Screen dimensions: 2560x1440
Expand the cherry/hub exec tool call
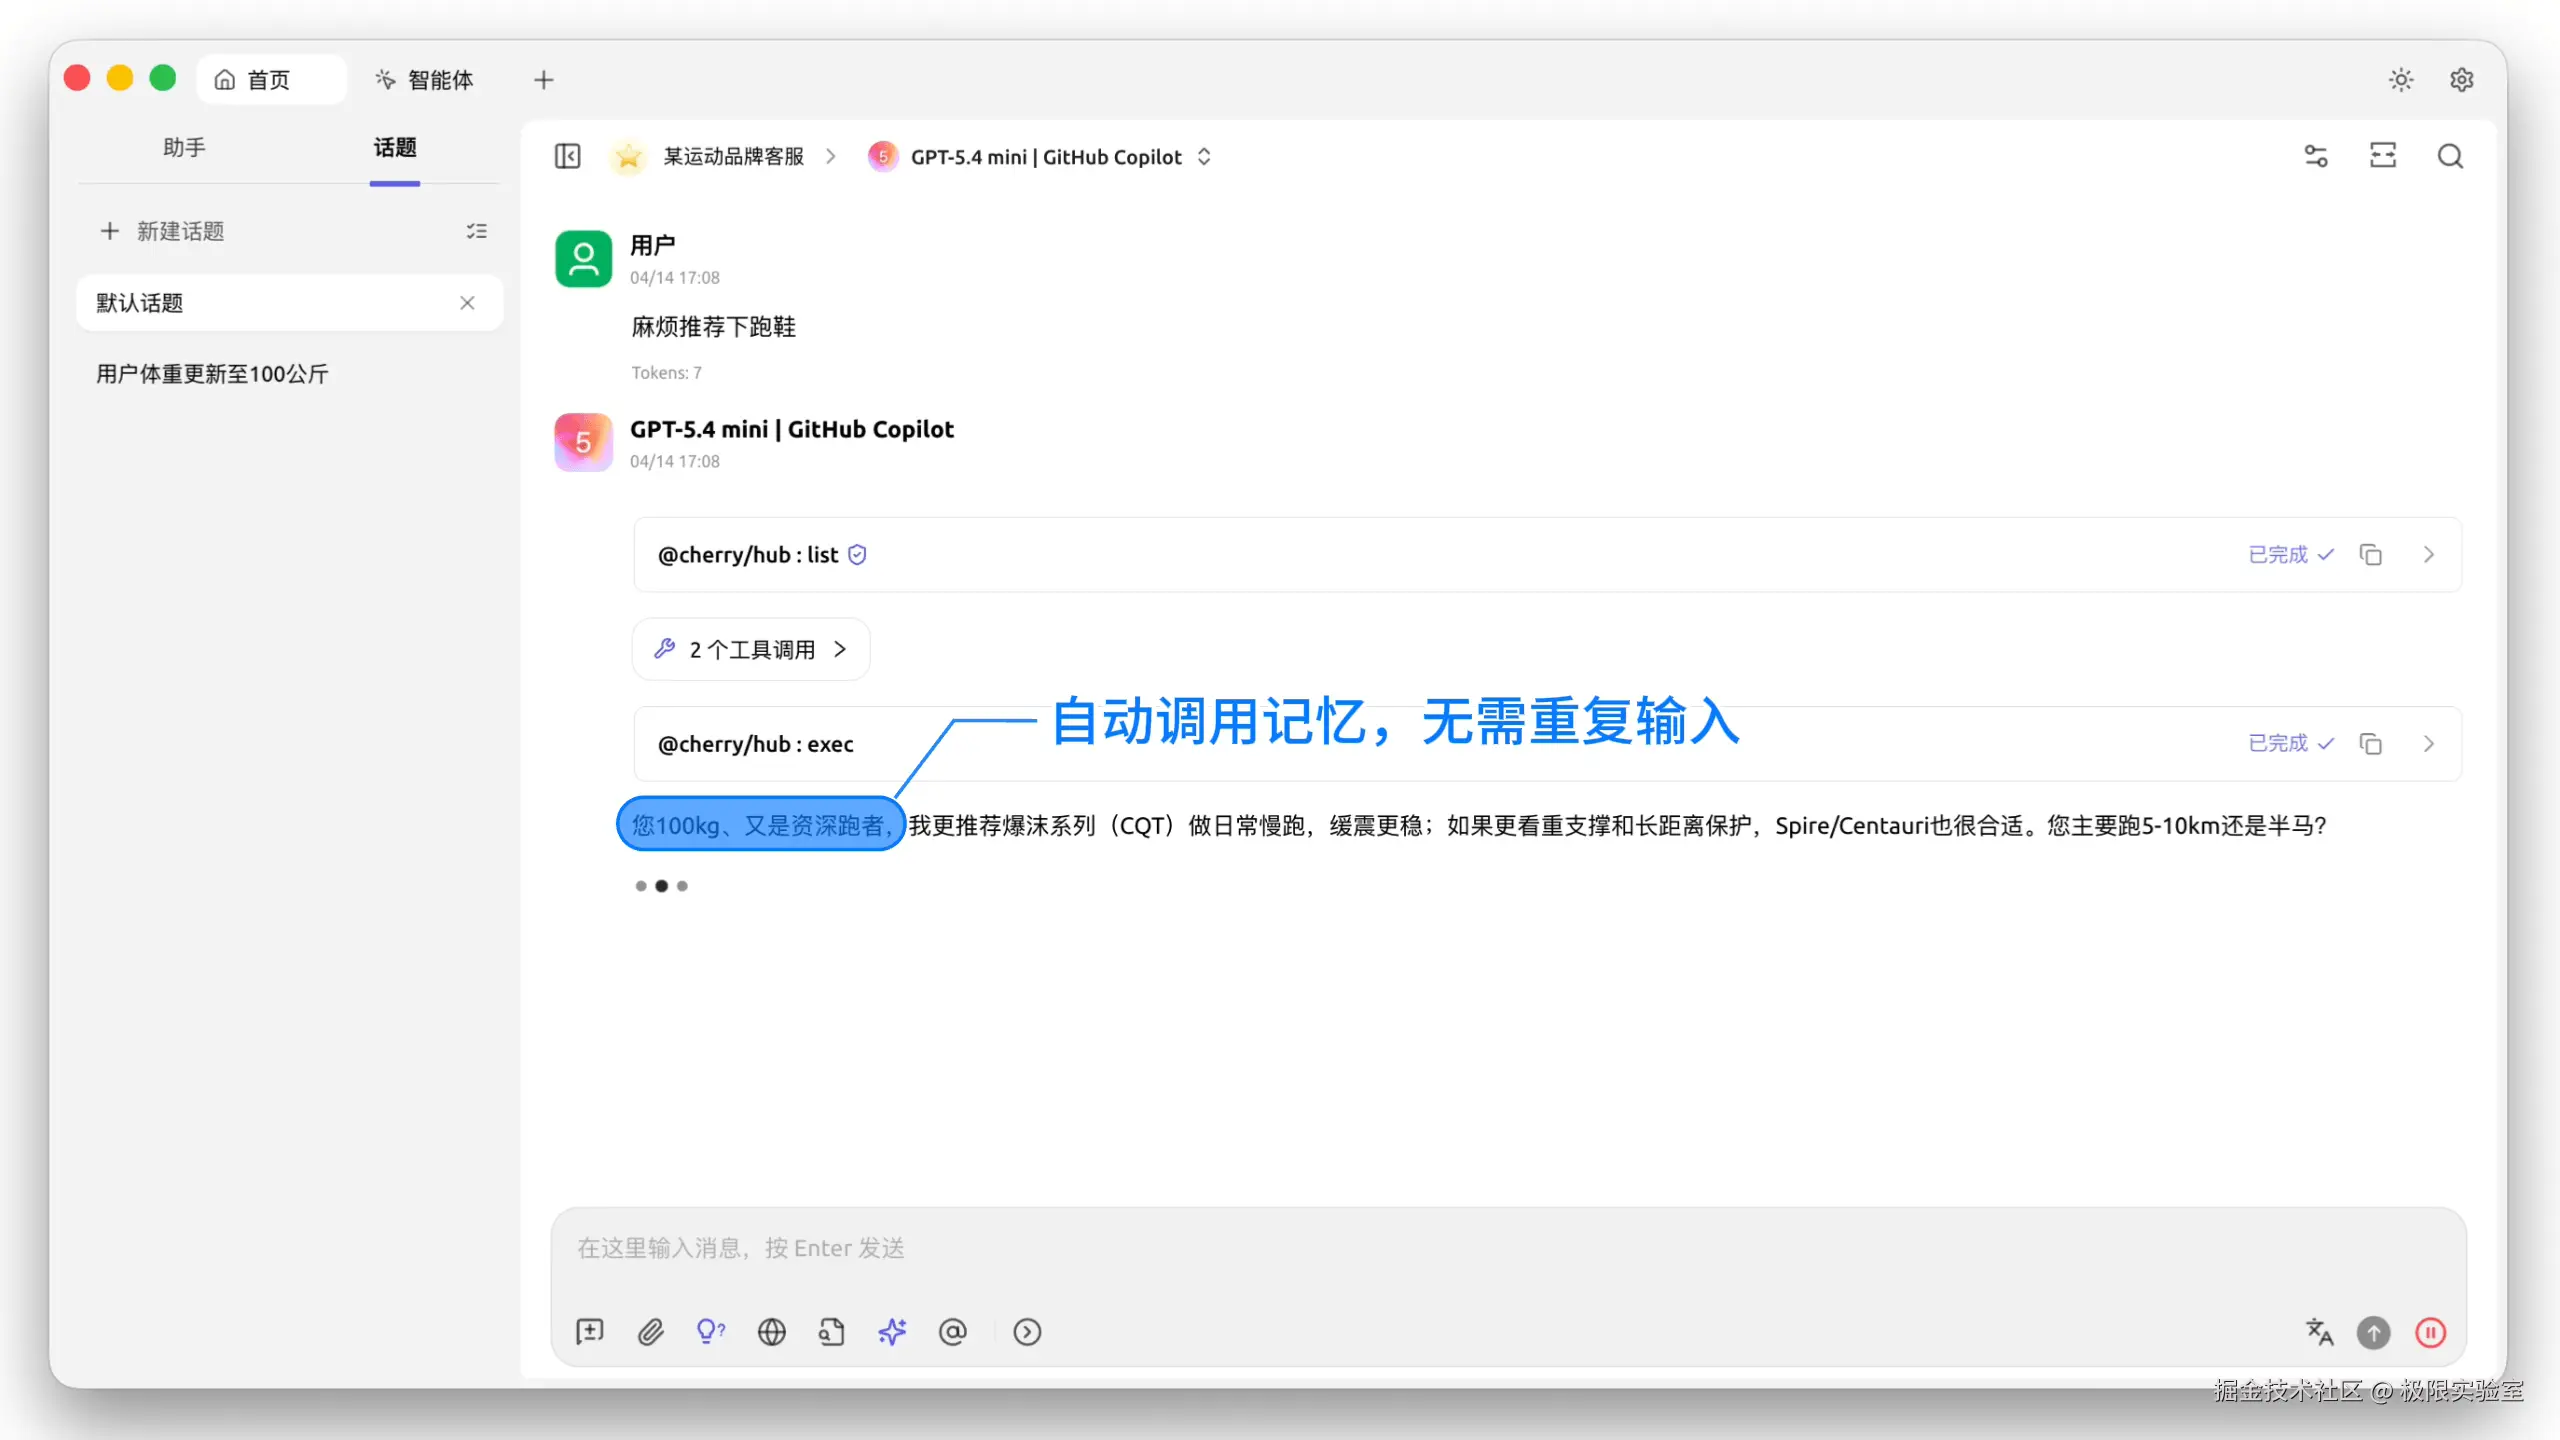click(2428, 744)
